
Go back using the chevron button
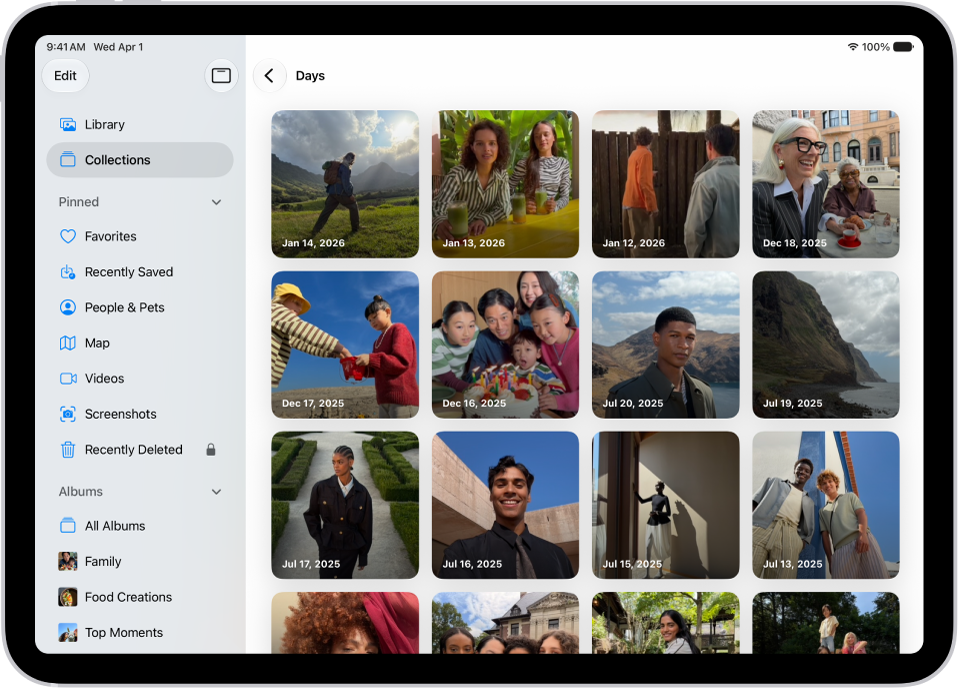point(269,75)
